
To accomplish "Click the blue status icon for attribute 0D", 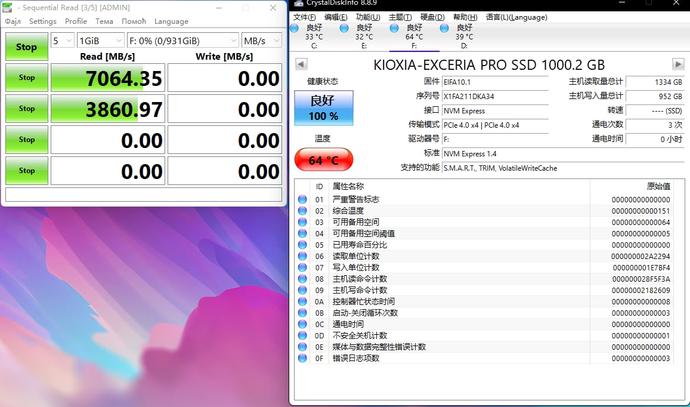I will 302,335.
